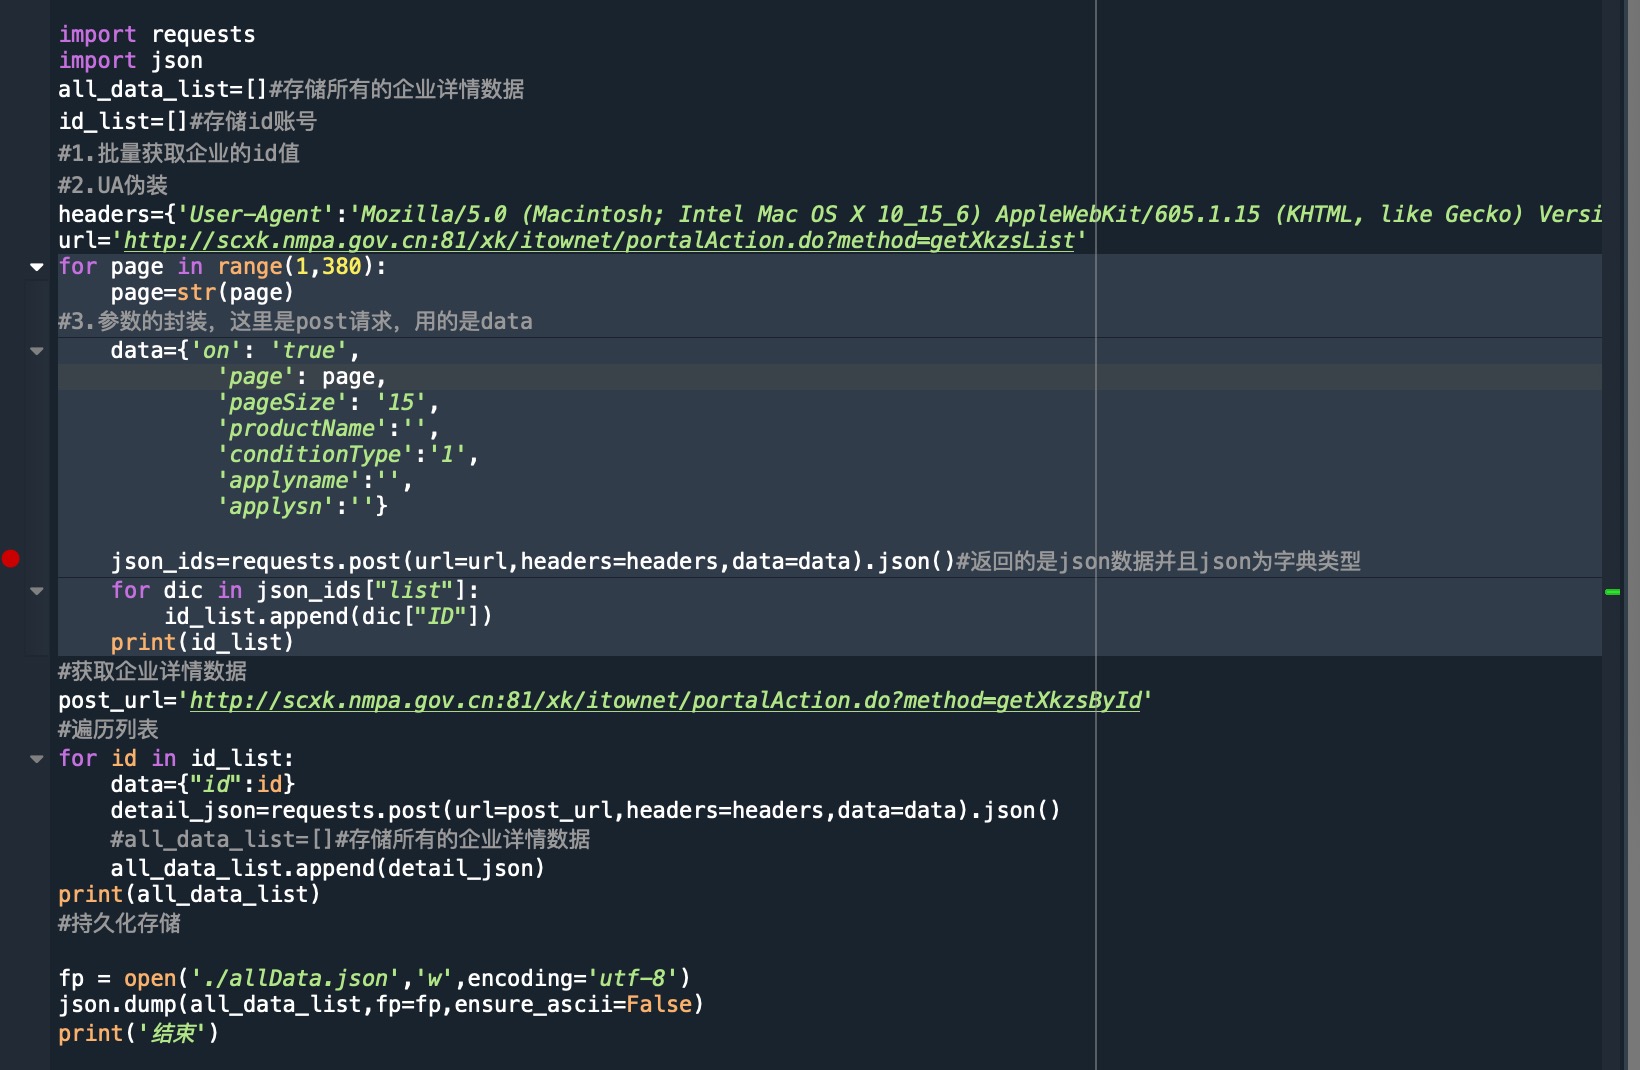
Task: Collapse the 'for dic in json_ids' loop
Action: tap(36, 590)
